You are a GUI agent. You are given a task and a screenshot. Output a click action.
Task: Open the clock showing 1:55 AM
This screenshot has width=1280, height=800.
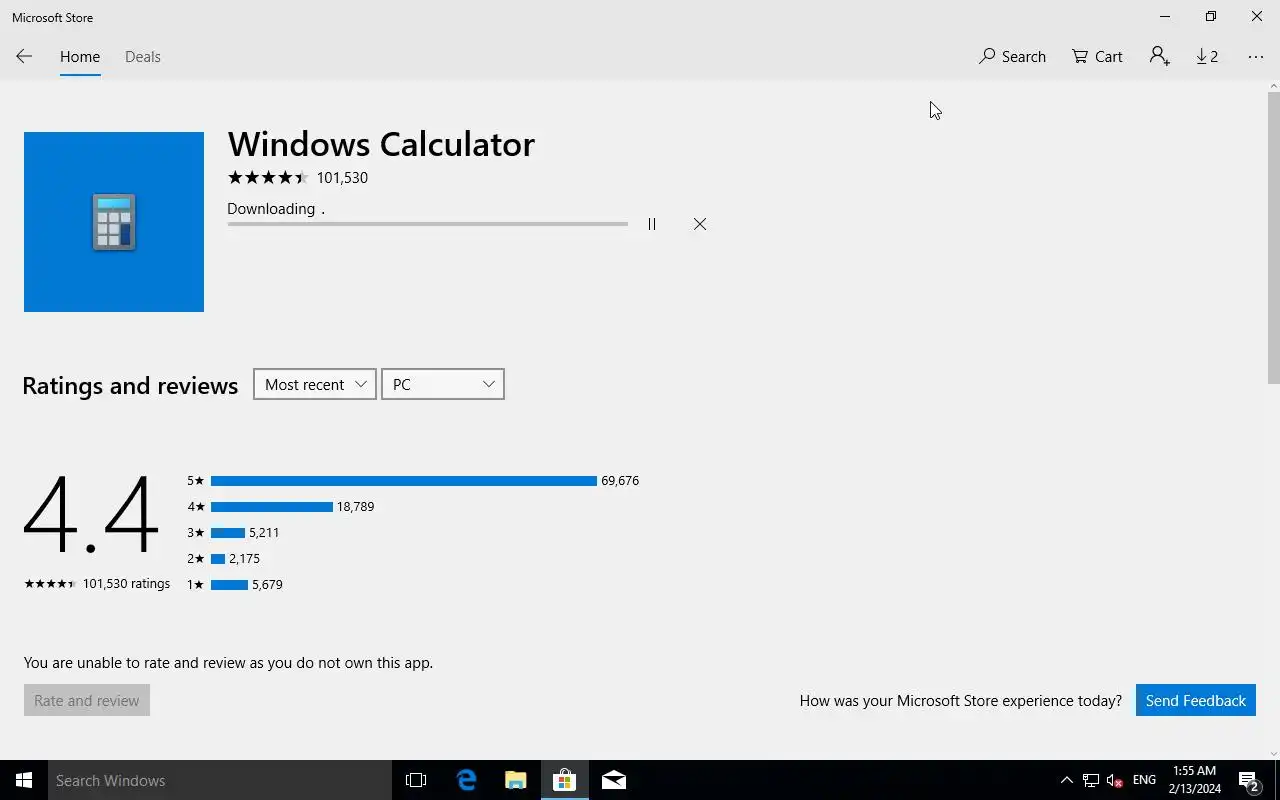point(1194,780)
